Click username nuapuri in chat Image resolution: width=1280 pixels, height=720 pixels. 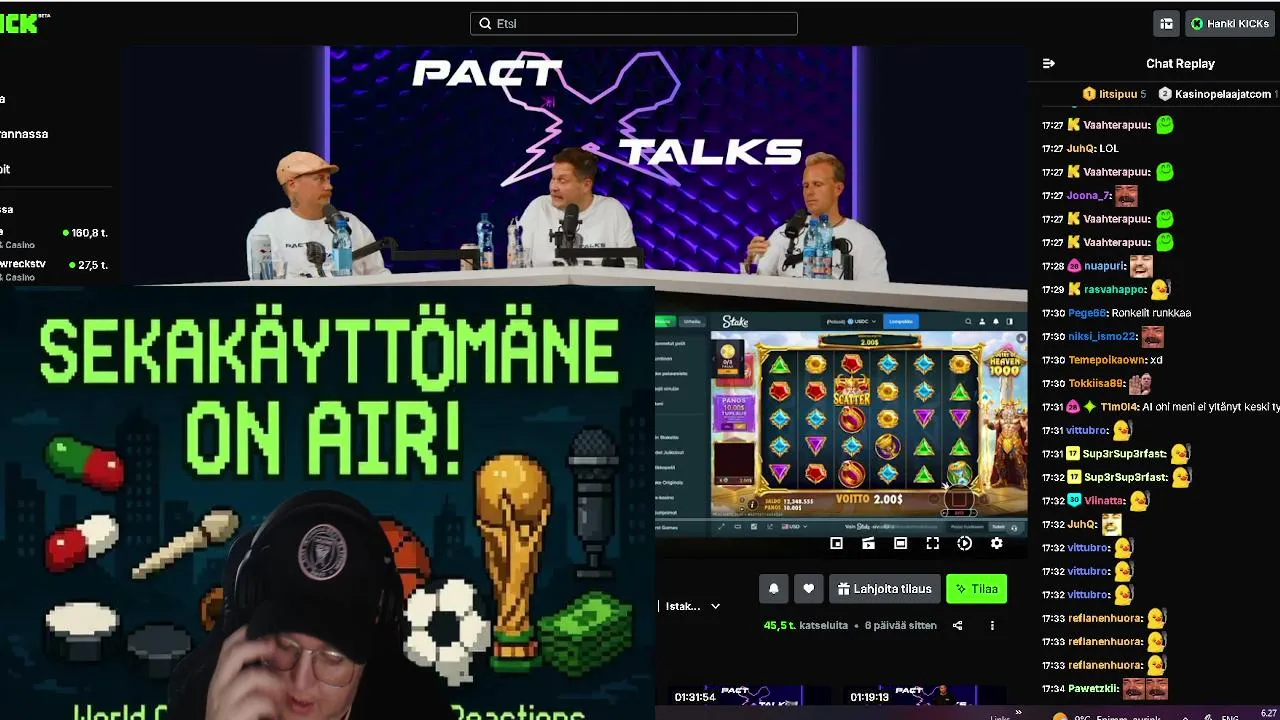coord(1105,266)
